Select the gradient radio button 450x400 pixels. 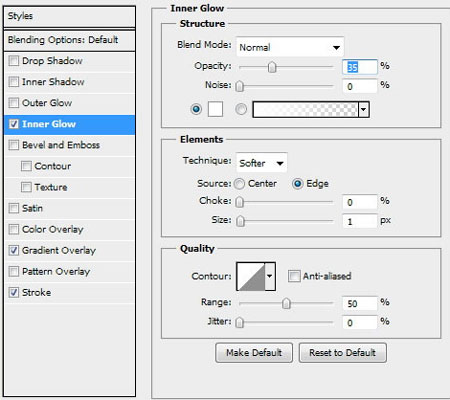[x=241, y=109]
